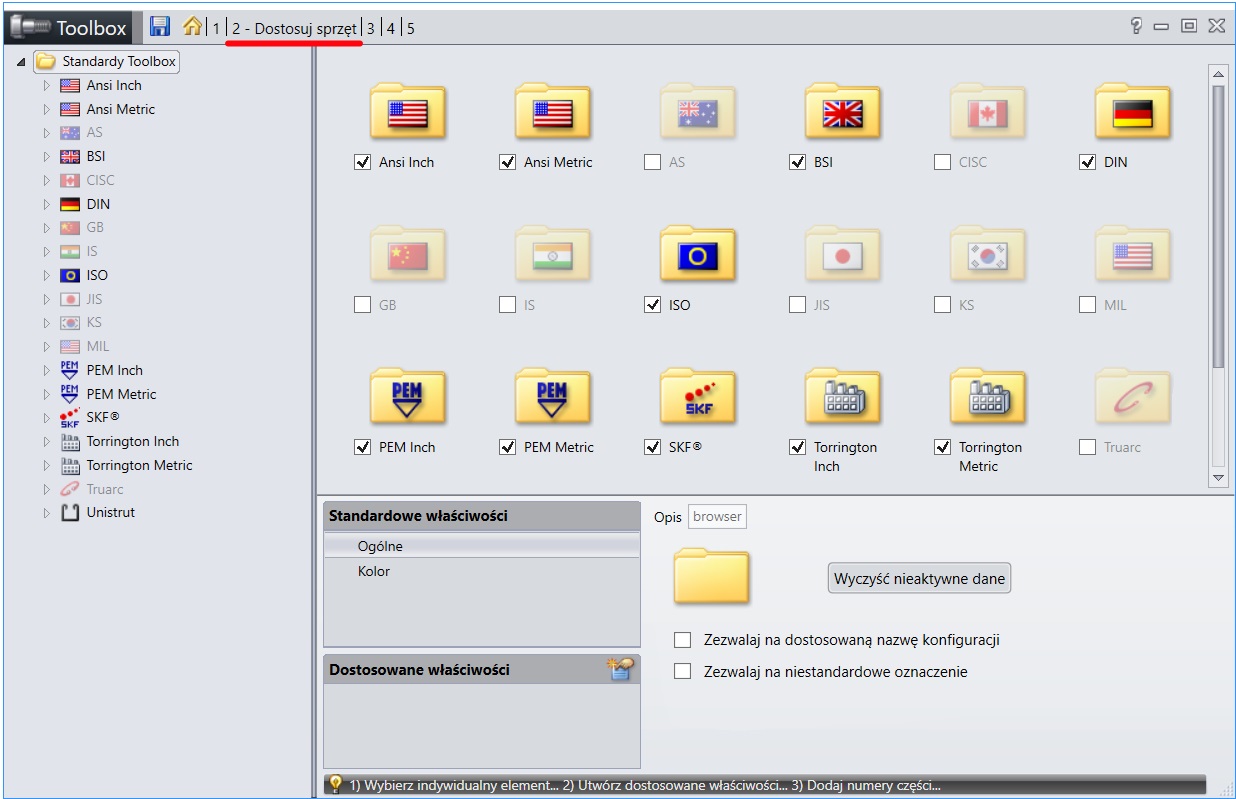The height and width of the screenshot is (799, 1236).
Task: Click the save floppy disk icon
Action: coord(160,26)
